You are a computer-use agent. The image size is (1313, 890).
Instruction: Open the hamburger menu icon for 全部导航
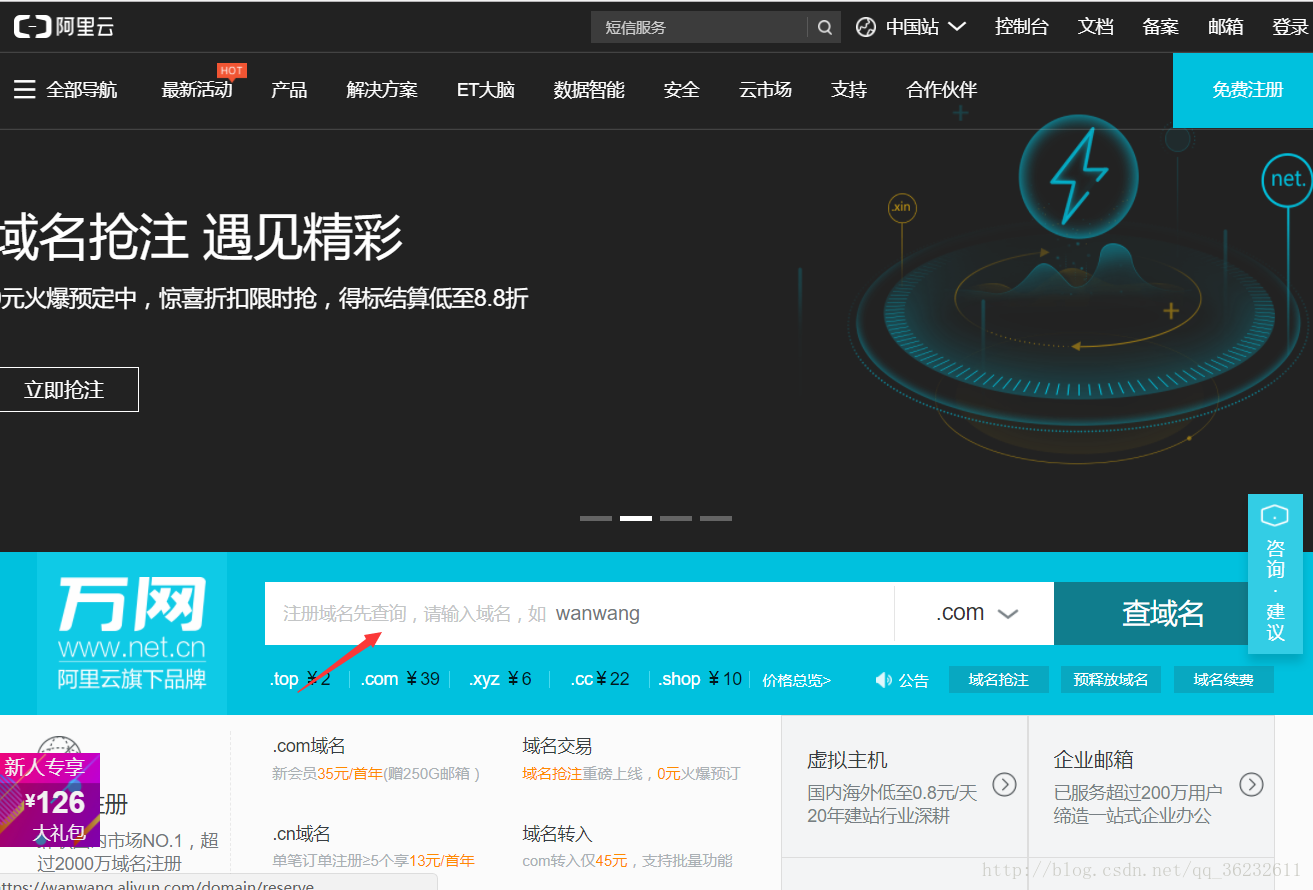(x=25, y=90)
